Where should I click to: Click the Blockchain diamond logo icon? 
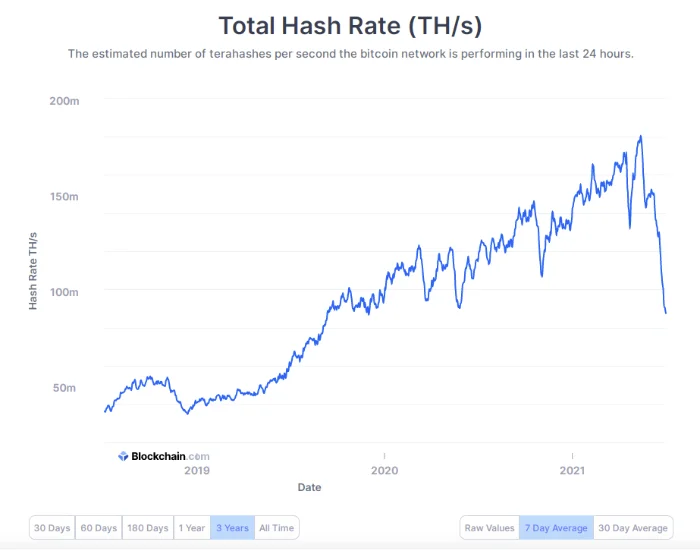click(x=123, y=456)
